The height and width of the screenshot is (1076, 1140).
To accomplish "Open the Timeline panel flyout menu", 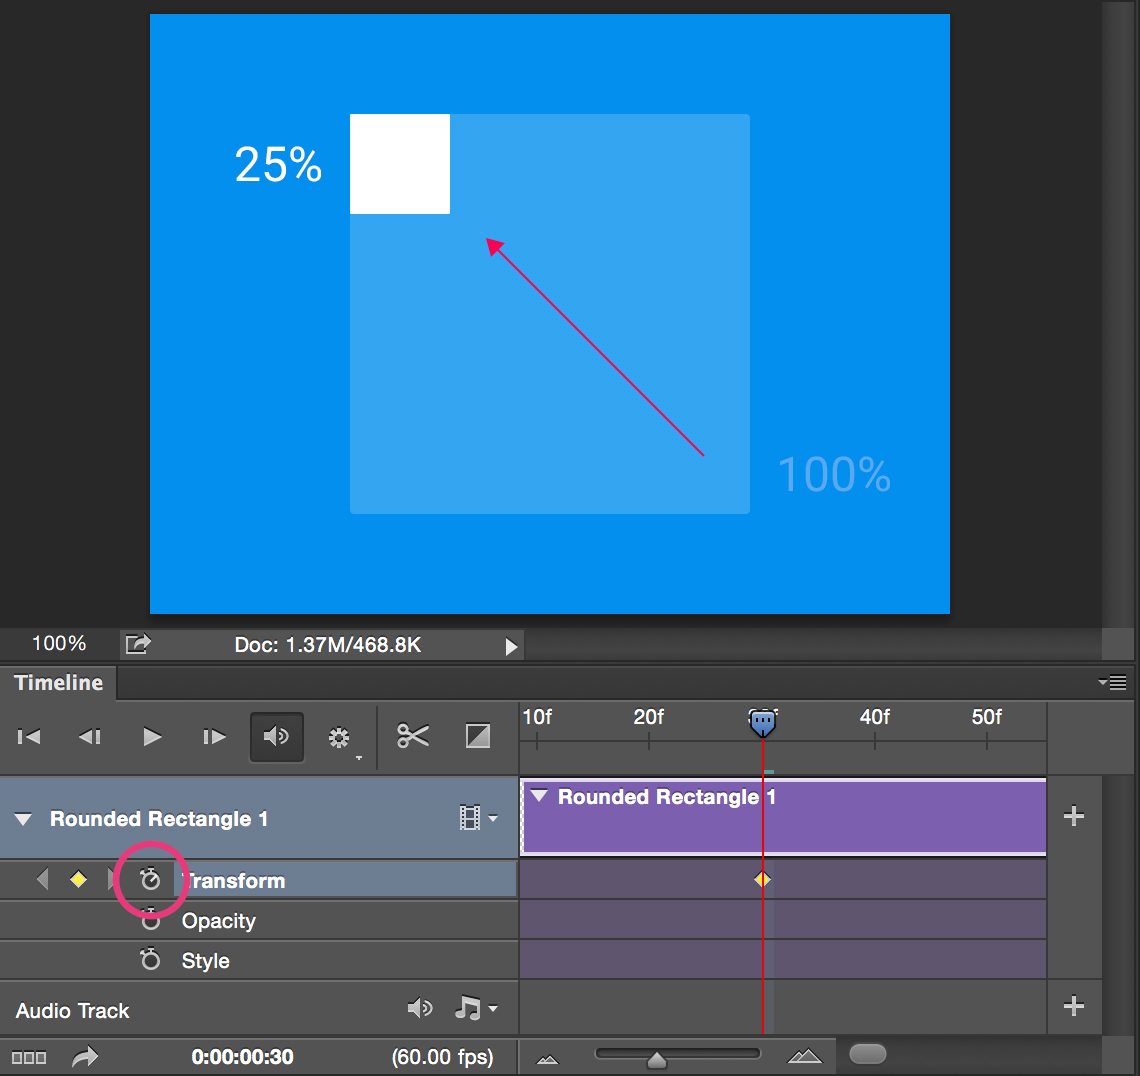I will coord(1112,683).
